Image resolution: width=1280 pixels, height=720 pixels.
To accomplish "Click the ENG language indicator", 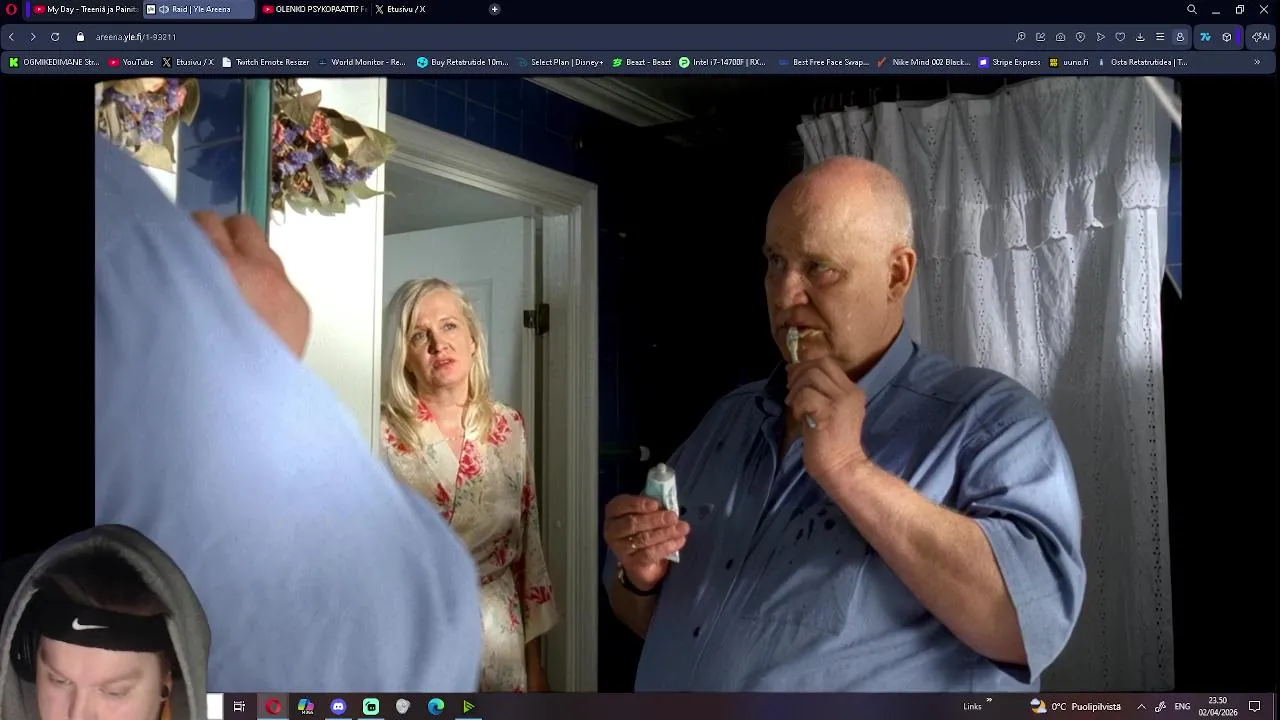I will (x=1182, y=707).
